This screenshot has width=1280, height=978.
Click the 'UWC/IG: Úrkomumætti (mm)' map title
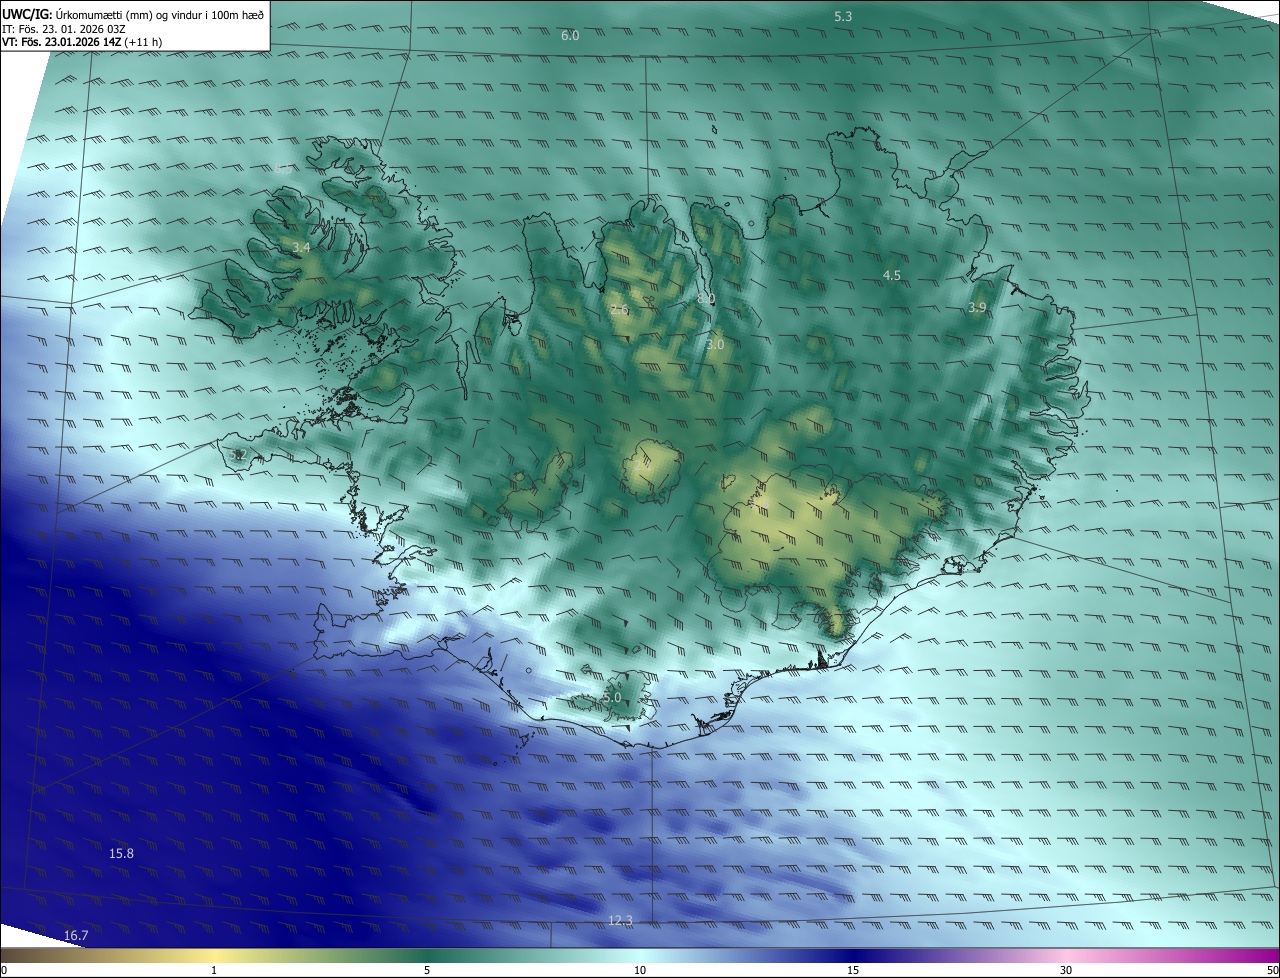click(x=135, y=13)
